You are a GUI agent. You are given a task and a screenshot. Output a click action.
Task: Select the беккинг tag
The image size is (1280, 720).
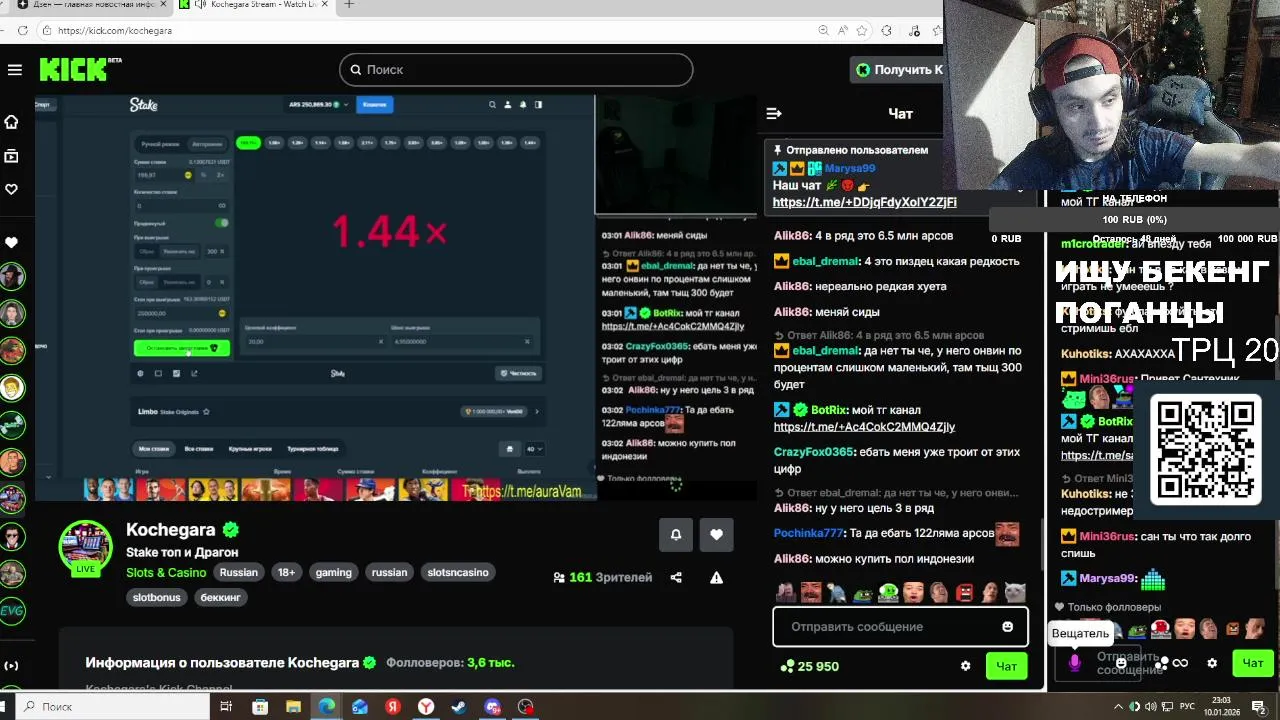(221, 597)
